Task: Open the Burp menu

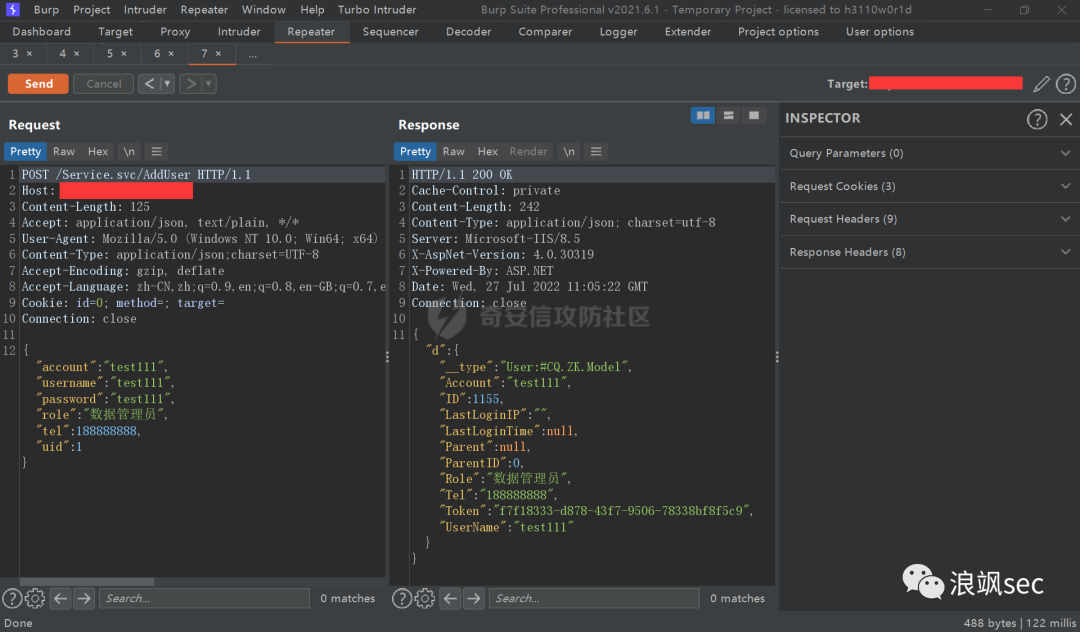Action: point(46,10)
